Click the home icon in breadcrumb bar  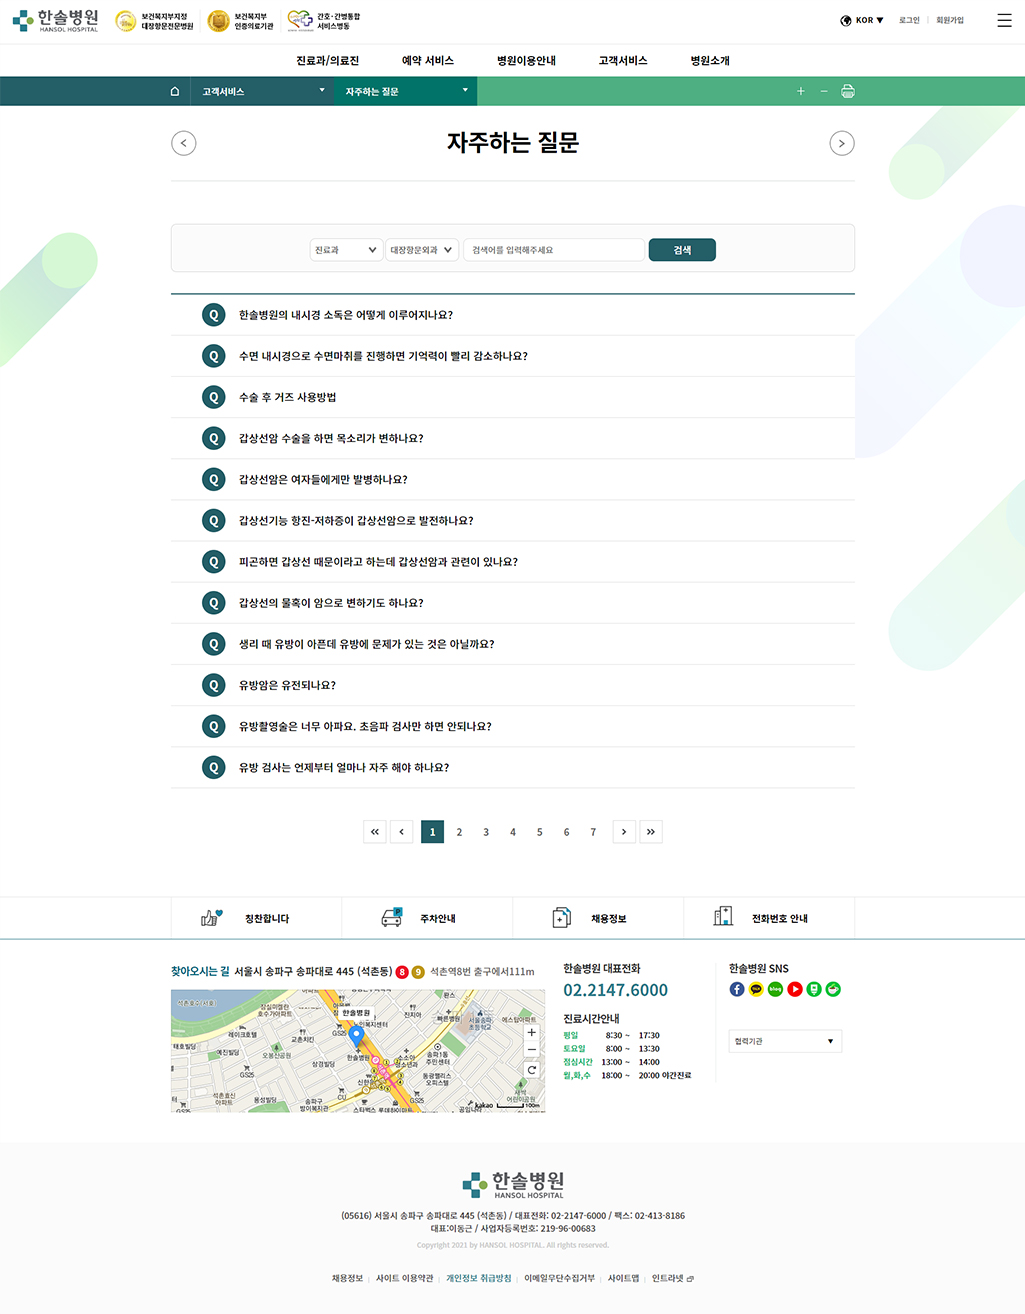pos(175,91)
